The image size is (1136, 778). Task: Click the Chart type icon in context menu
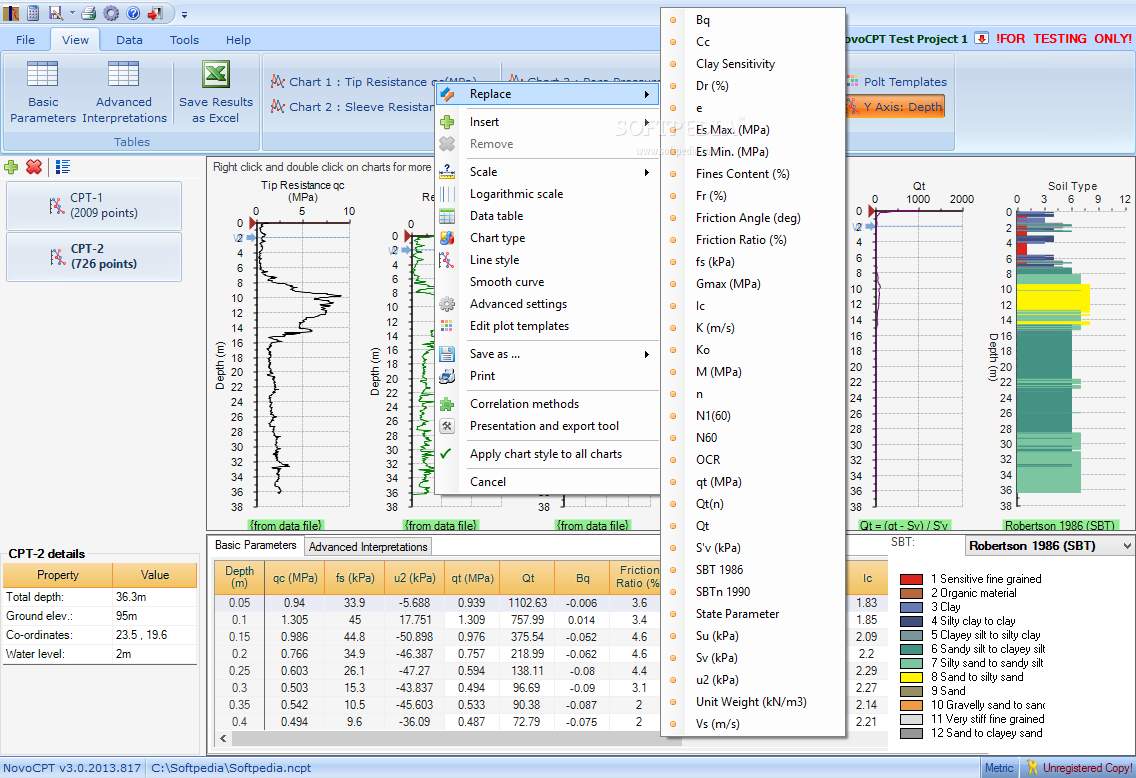tap(447, 238)
